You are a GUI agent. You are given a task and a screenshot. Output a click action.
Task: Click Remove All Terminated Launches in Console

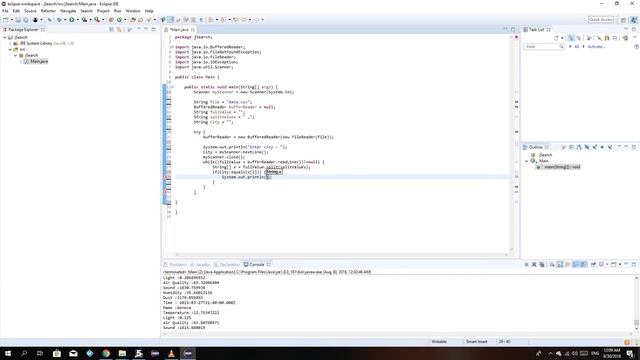pyautogui.click(x=542, y=264)
